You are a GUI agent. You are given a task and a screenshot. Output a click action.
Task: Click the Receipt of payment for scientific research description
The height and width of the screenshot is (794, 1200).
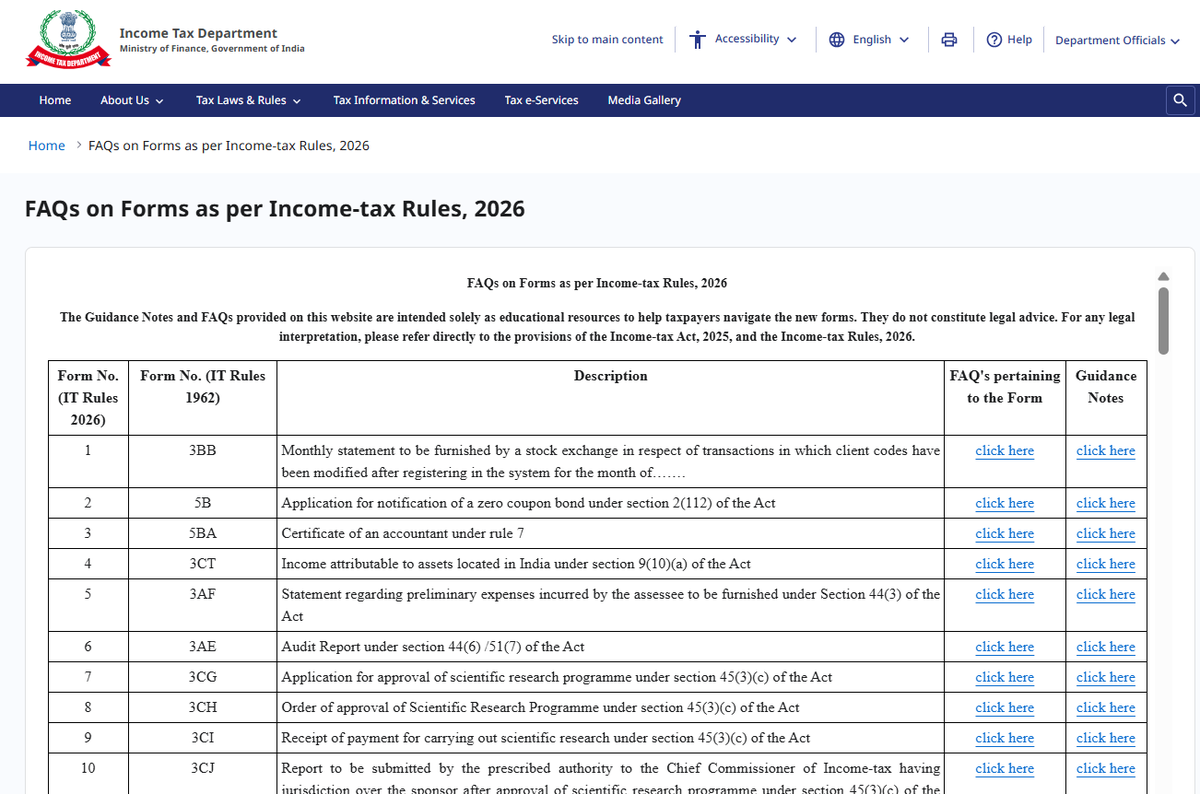point(546,738)
